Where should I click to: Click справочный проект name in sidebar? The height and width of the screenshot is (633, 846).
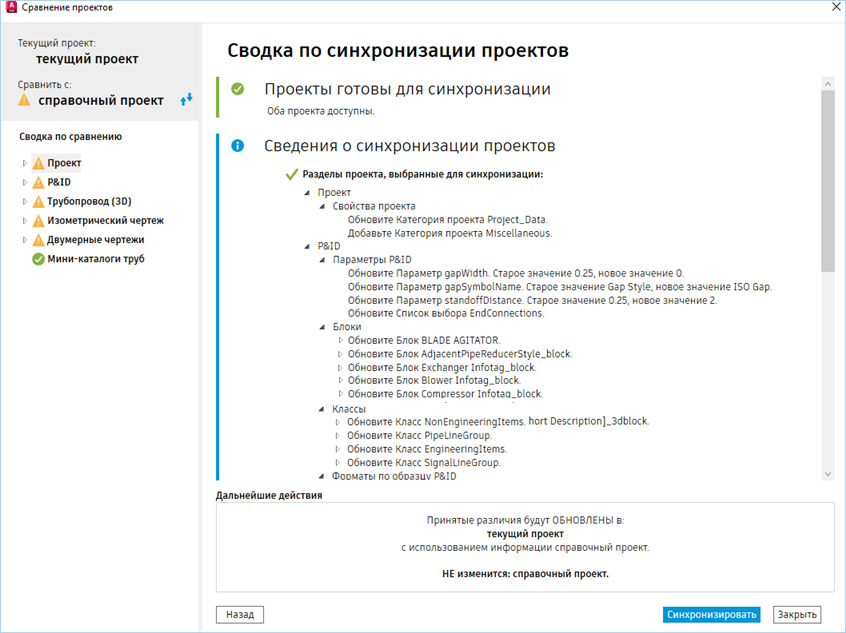click(101, 100)
